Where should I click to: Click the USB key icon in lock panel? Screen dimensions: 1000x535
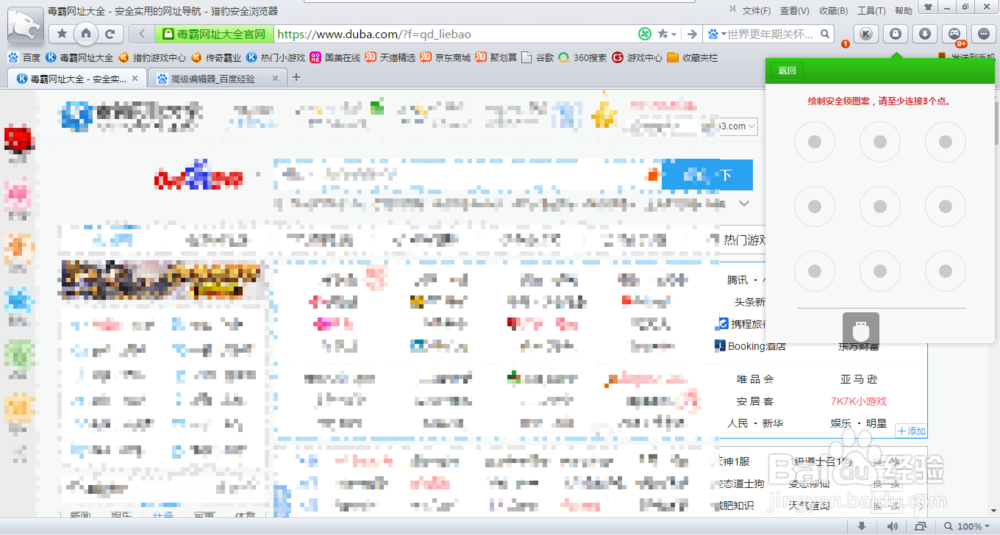click(x=861, y=330)
